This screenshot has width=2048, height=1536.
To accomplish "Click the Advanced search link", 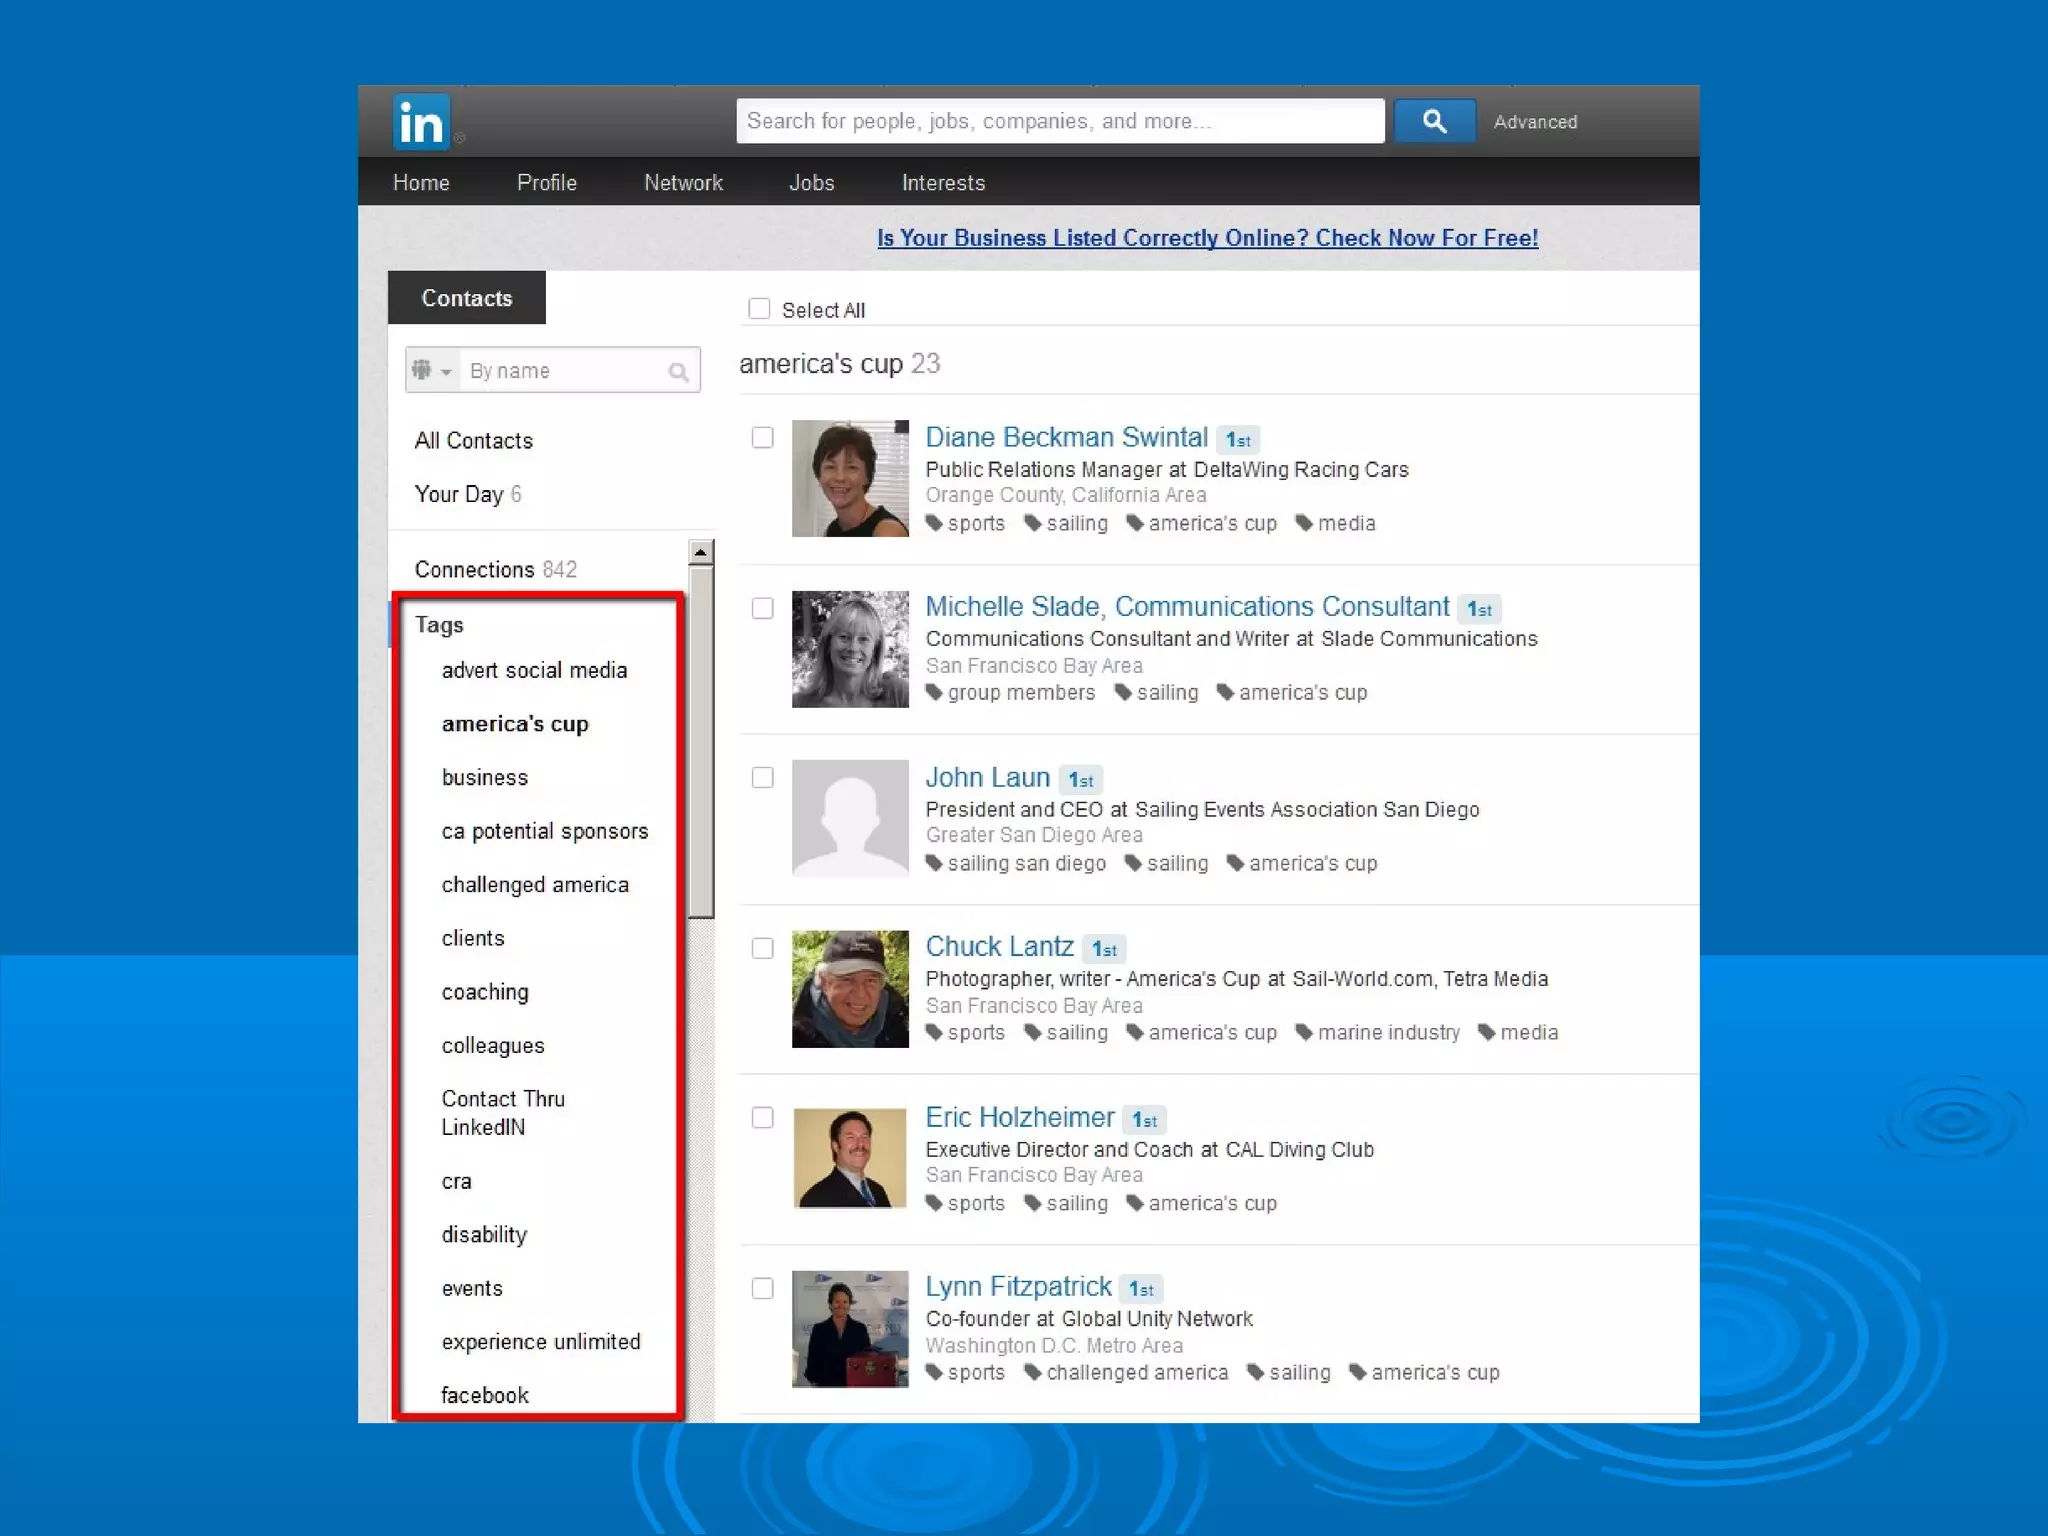I will (1535, 122).
